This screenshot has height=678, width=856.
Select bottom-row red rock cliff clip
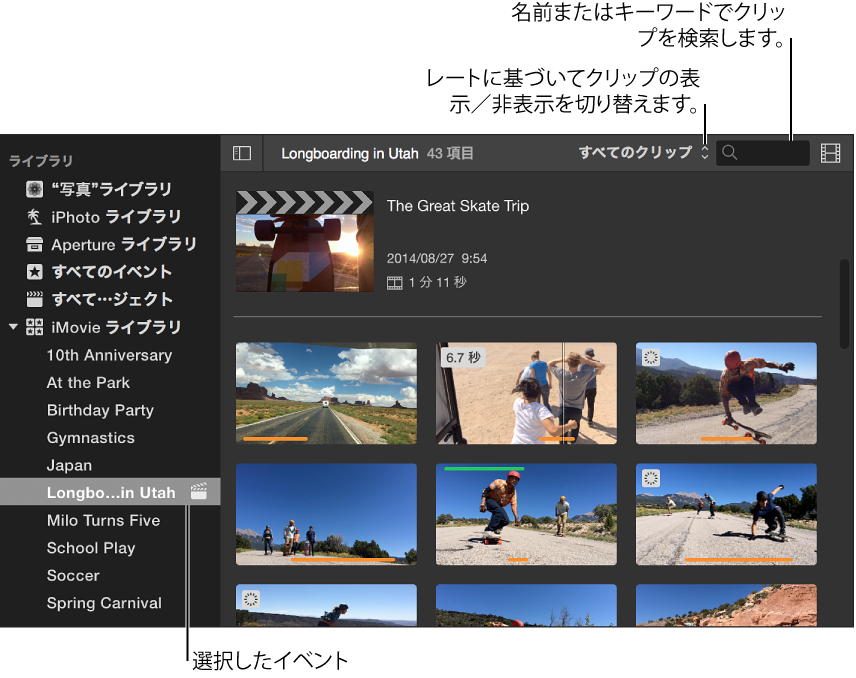726,605
